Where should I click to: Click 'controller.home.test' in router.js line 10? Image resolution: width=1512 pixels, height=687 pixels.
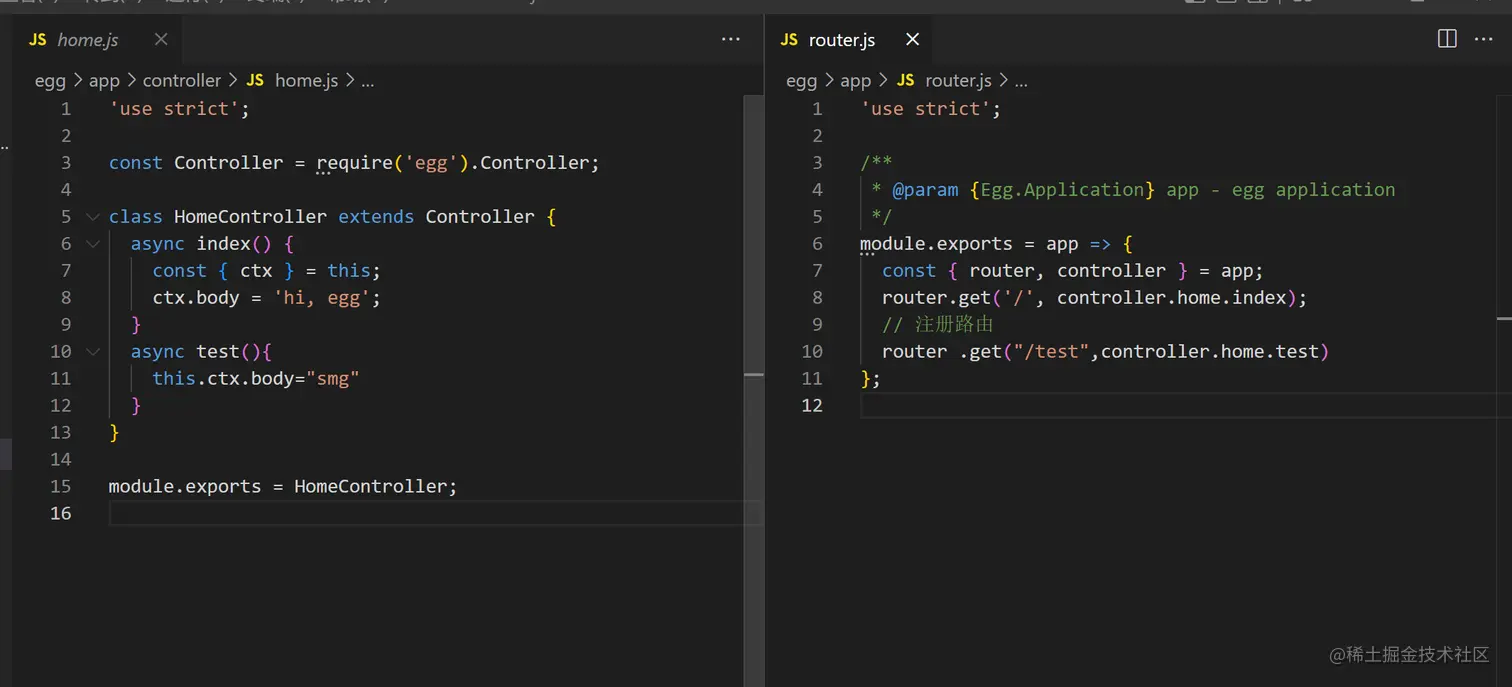click(1209, 352)
